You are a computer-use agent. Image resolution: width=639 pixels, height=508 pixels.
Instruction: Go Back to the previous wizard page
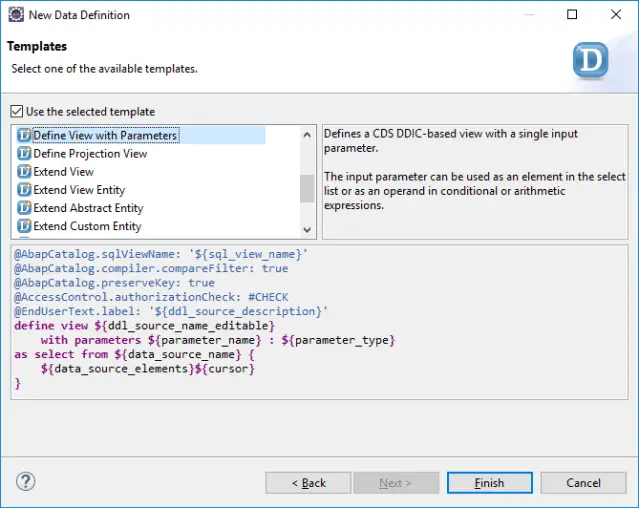point(308,483)
